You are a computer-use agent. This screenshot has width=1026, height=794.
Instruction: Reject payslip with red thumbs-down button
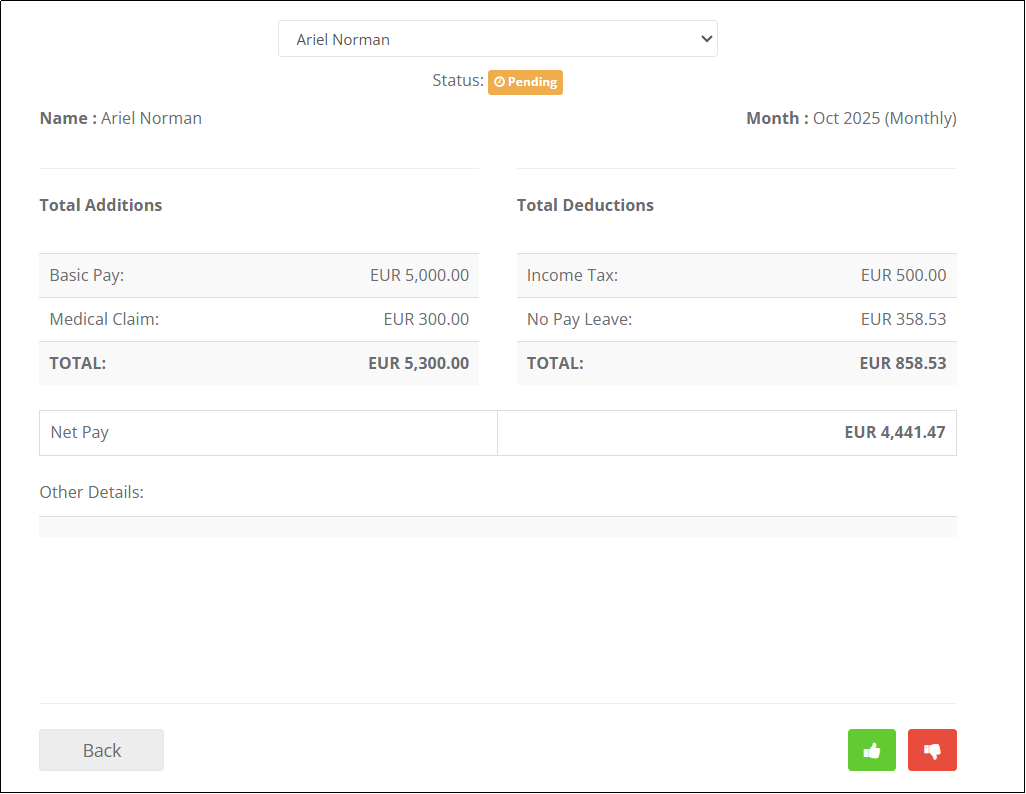(932, 750)
